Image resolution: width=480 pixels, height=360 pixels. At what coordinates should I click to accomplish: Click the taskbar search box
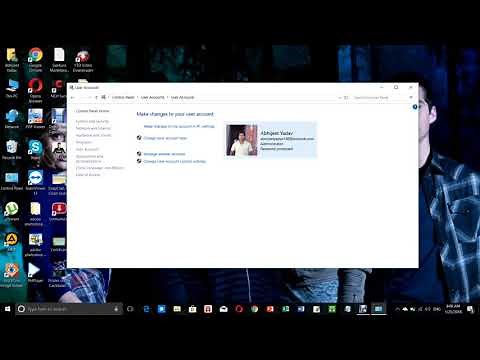(x=69, y=309)
